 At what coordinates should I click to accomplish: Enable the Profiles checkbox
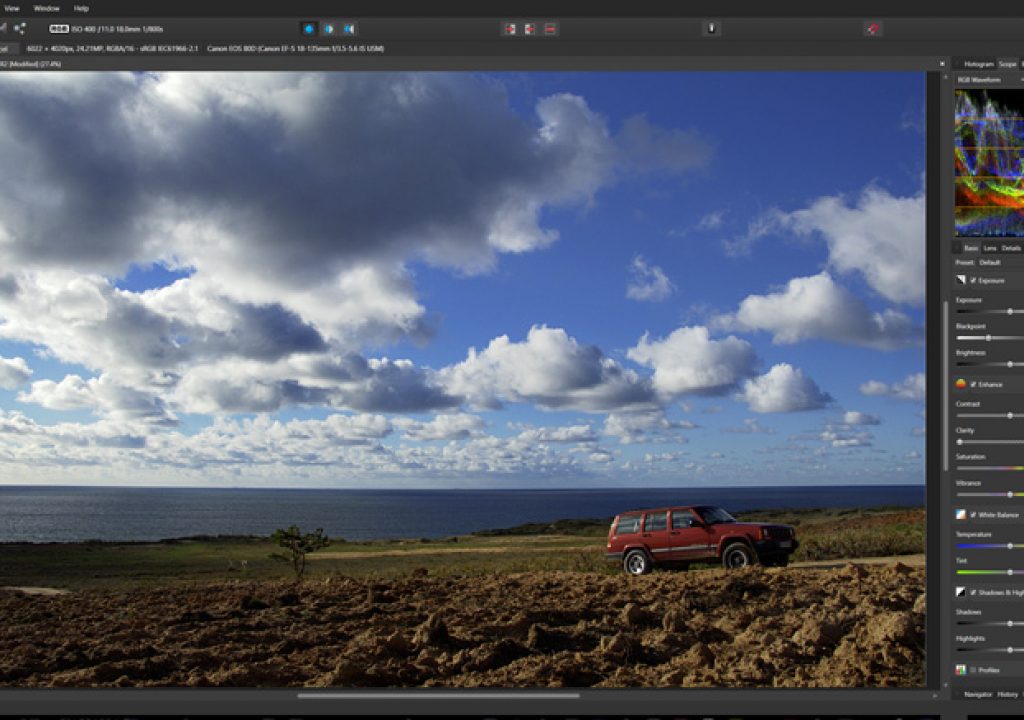point(973,670)
